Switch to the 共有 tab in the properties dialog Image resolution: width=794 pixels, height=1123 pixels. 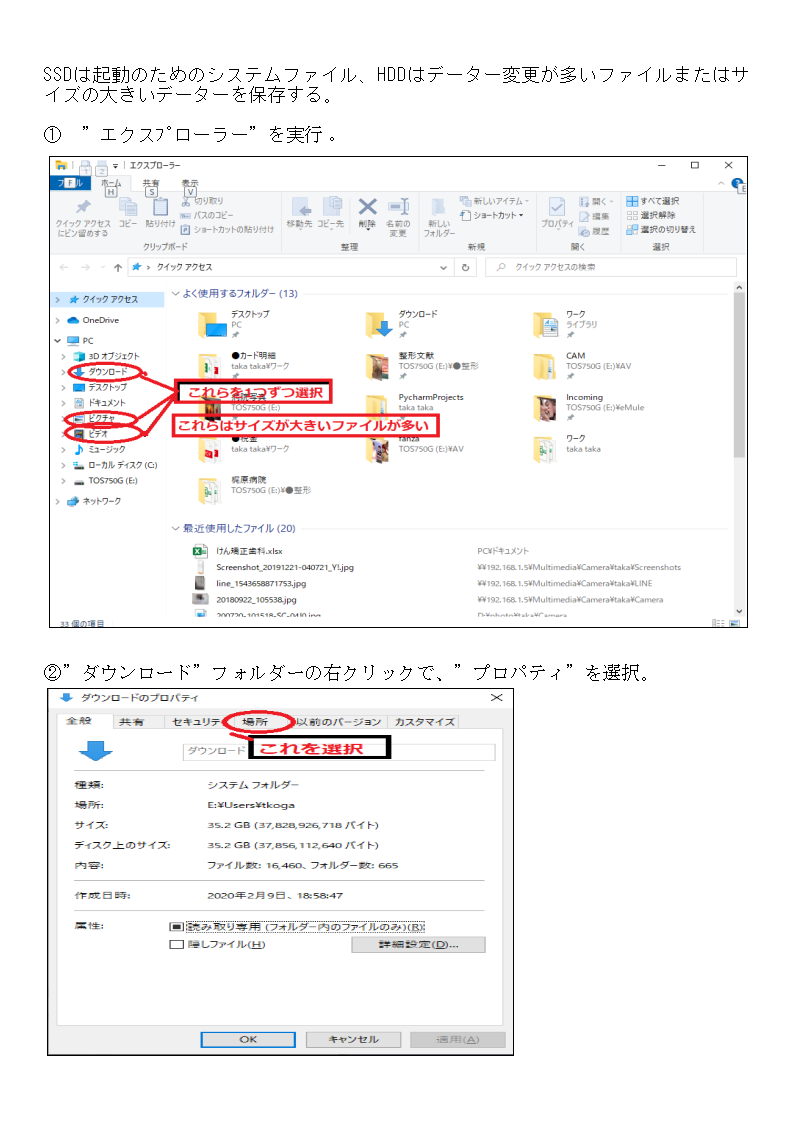click(131, 722)
